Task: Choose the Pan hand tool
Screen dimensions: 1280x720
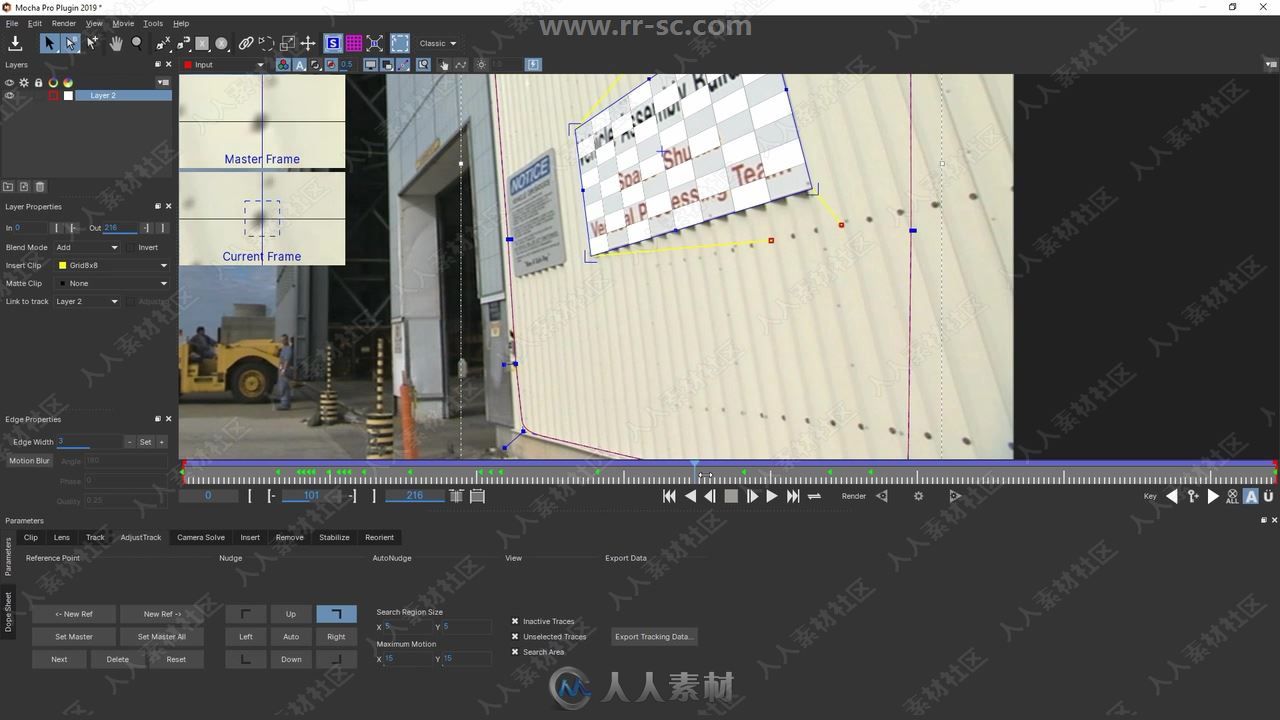Action: pyautogui.click(x=116, y=43)
